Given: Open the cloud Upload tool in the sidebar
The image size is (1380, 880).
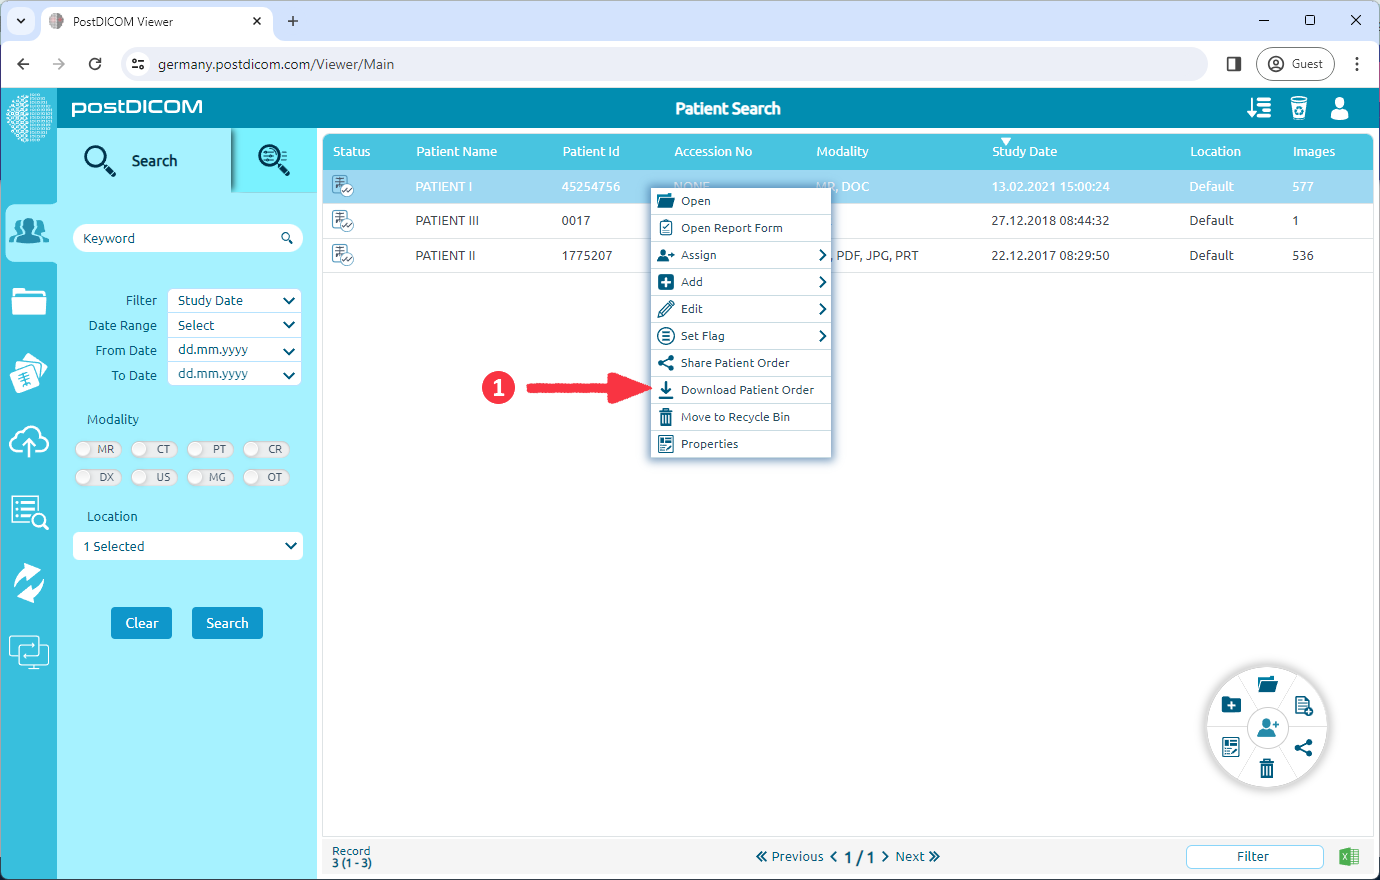Looking at the screenshot, I should [x=30, y=442].
